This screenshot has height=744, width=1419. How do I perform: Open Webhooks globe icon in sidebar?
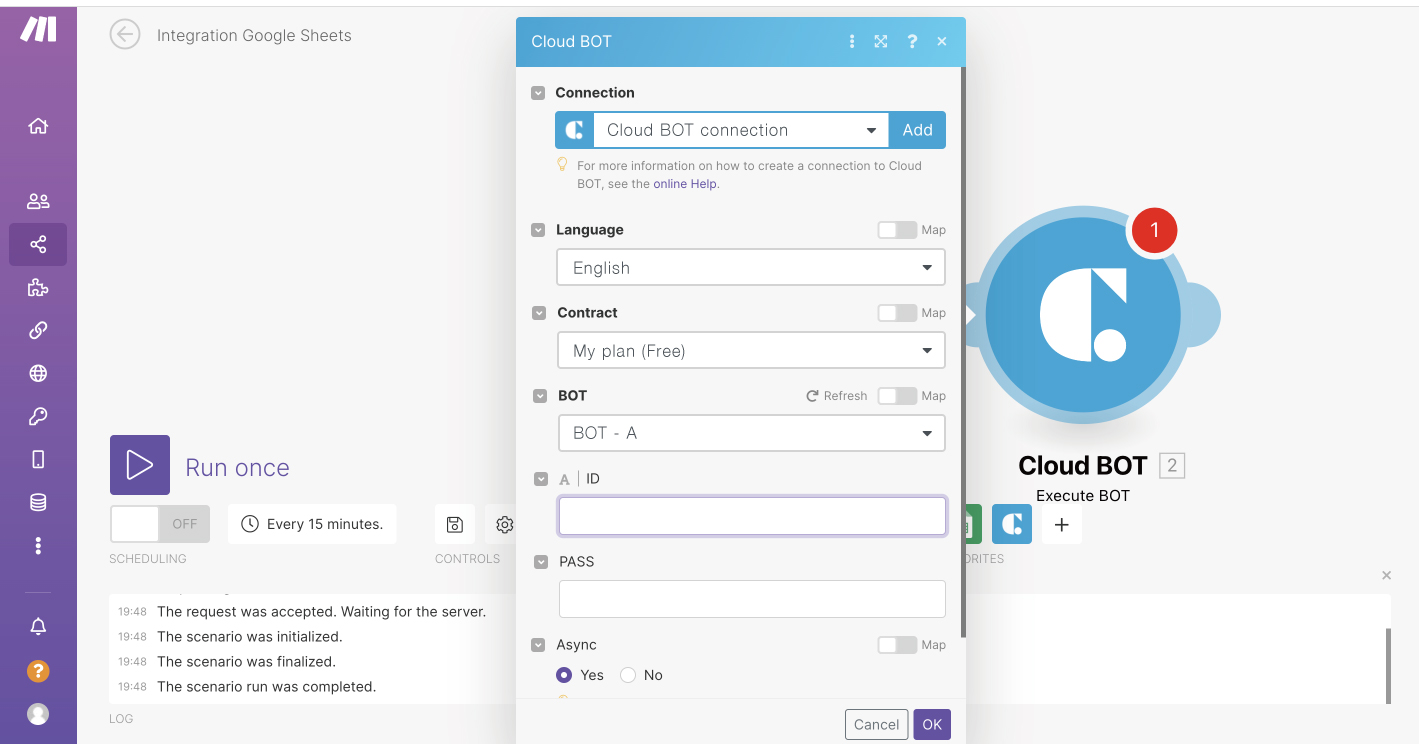coord(38,373)
